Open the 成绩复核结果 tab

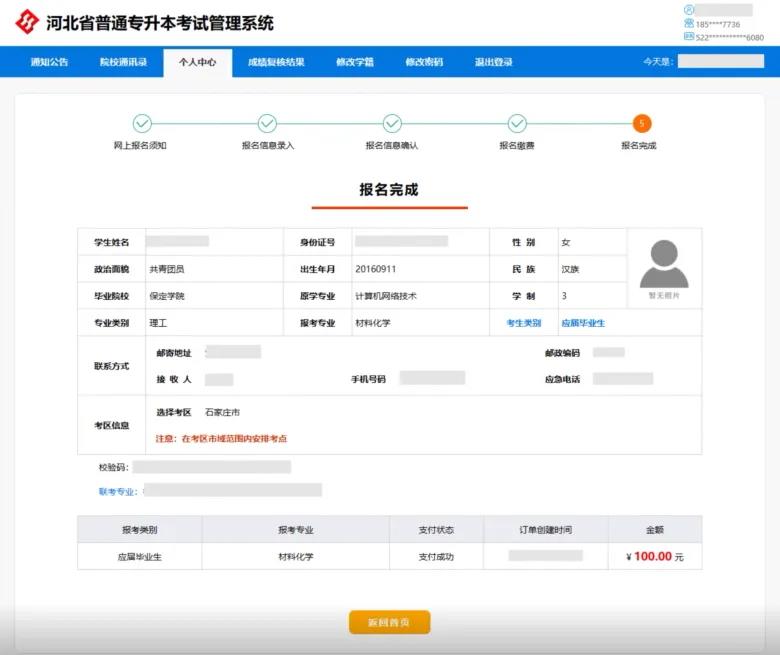point(276,62)
